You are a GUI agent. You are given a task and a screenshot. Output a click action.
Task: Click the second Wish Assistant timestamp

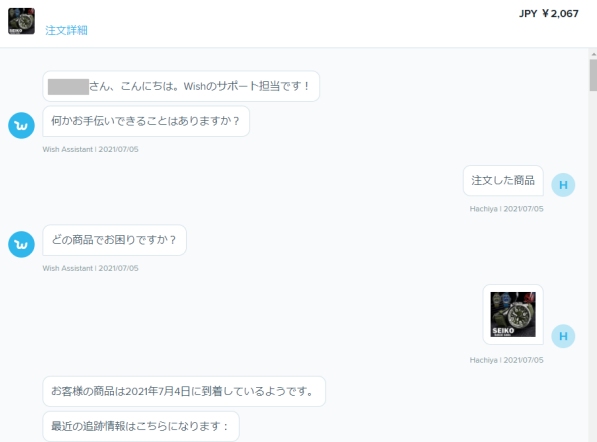click(90, 268)
